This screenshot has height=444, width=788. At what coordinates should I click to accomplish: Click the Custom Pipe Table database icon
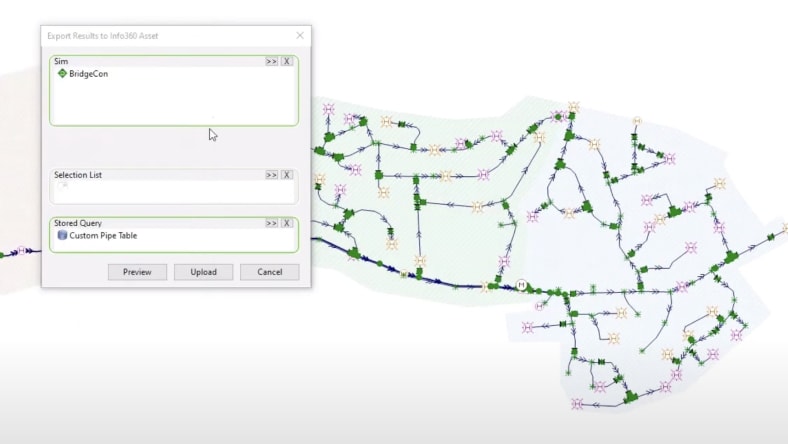coord(62,236)
